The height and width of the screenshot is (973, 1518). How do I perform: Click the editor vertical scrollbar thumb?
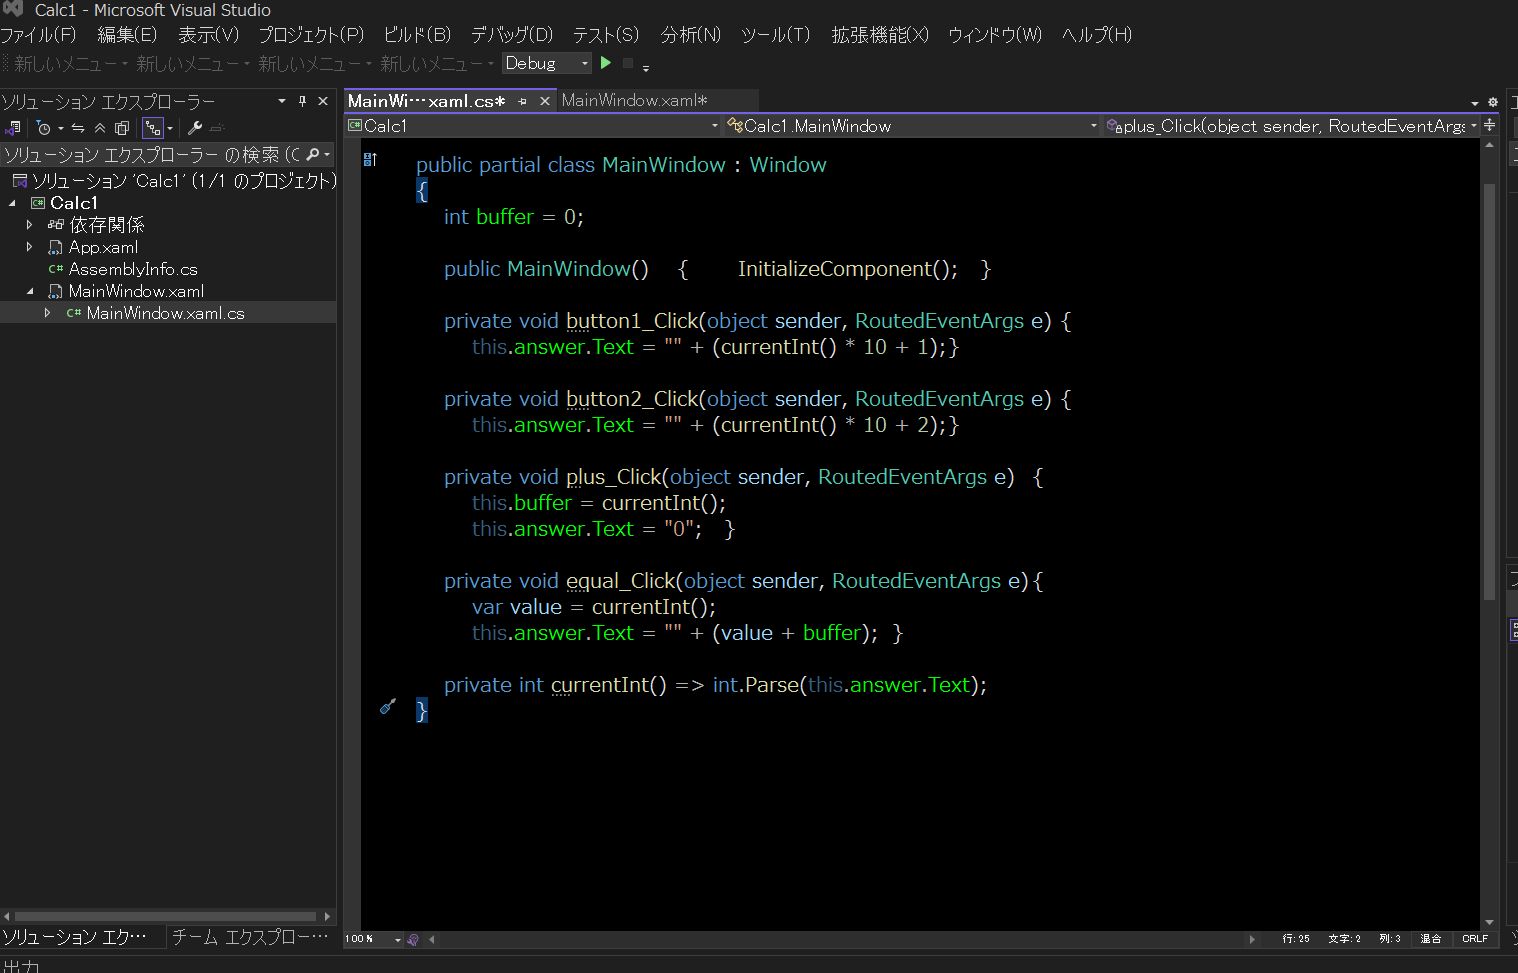(x=1489, y=390)
